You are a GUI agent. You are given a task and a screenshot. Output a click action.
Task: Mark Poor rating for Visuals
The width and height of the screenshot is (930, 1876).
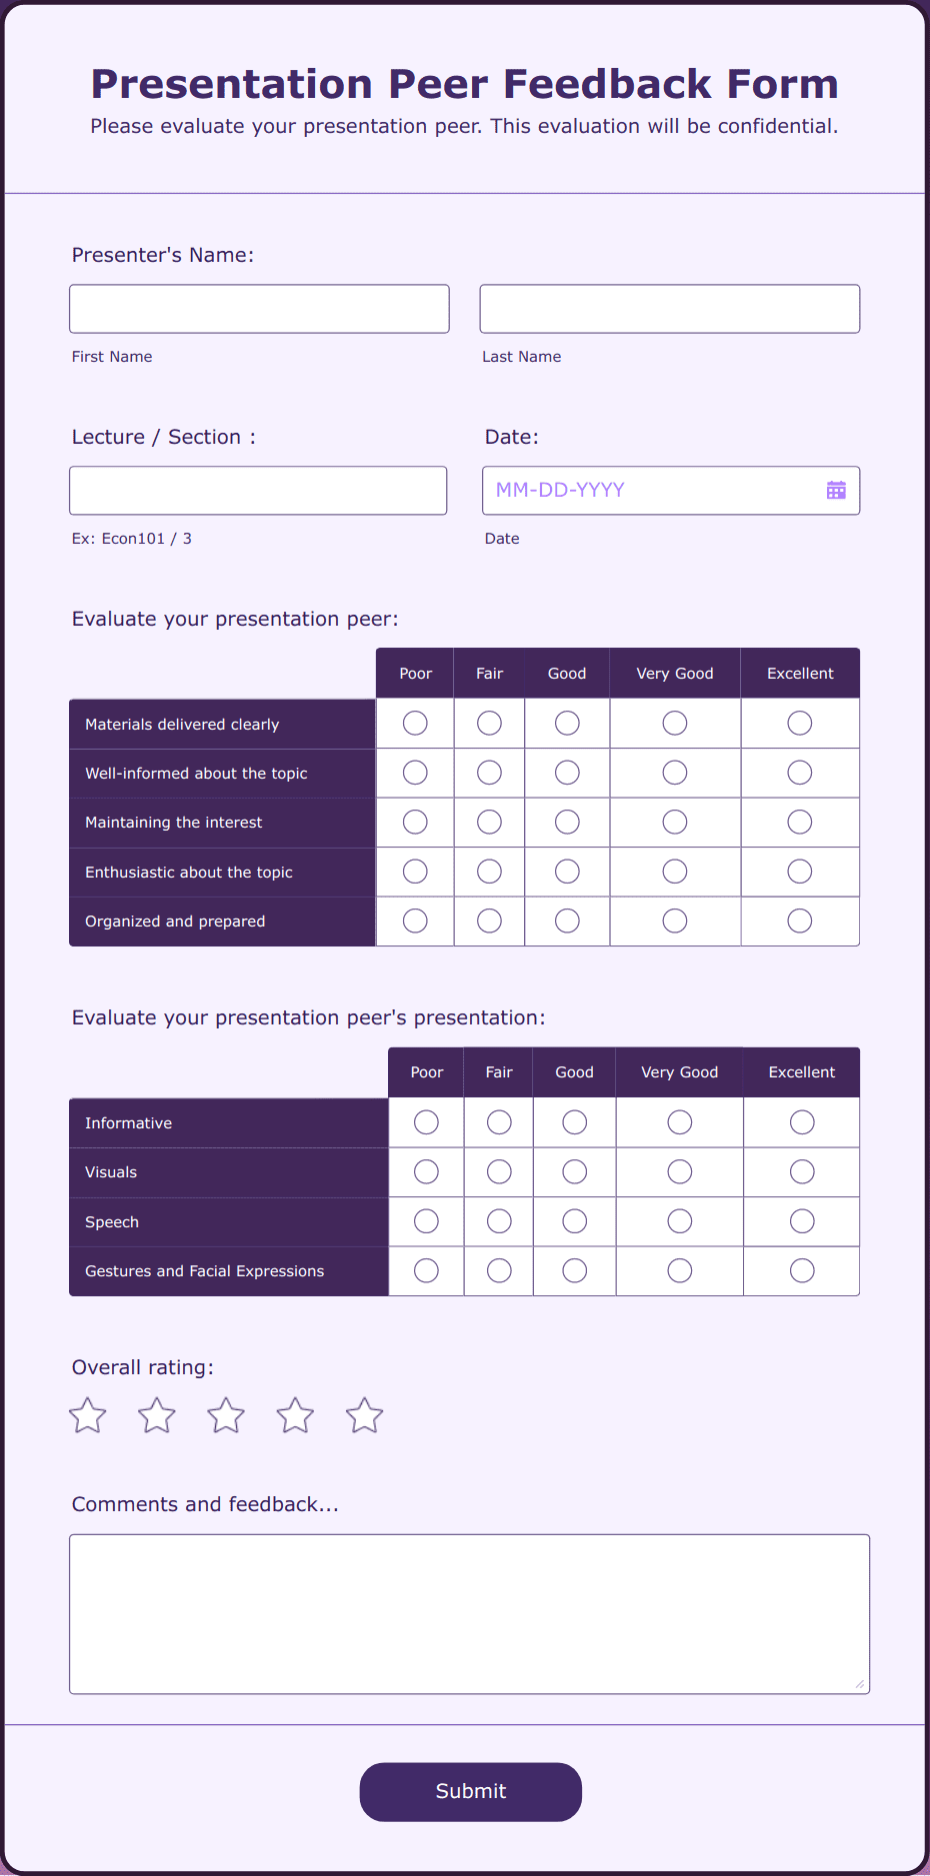pos(425,1171)
